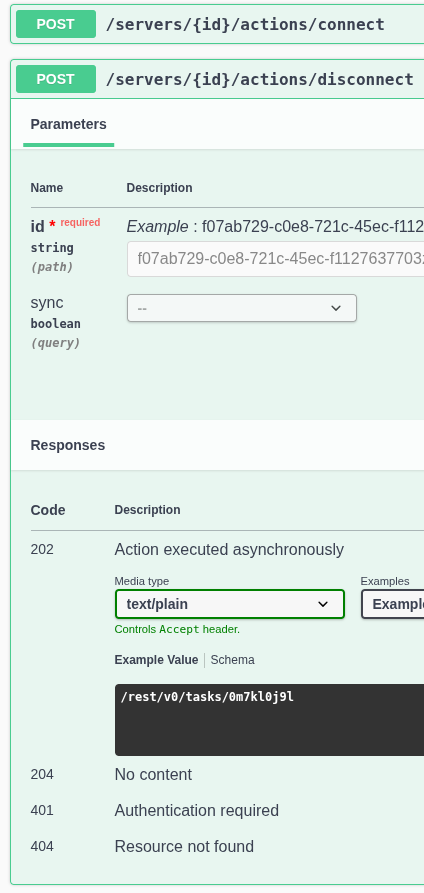Click the id parameter example UUID text
The image size is (424, 893).
click(x=313, y=227)
